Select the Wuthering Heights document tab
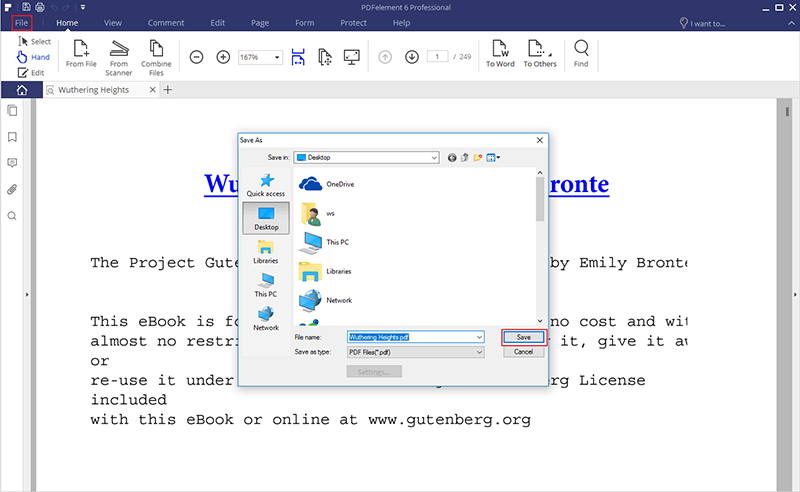This screenshot has height=492, width=800. click(93, 90)
